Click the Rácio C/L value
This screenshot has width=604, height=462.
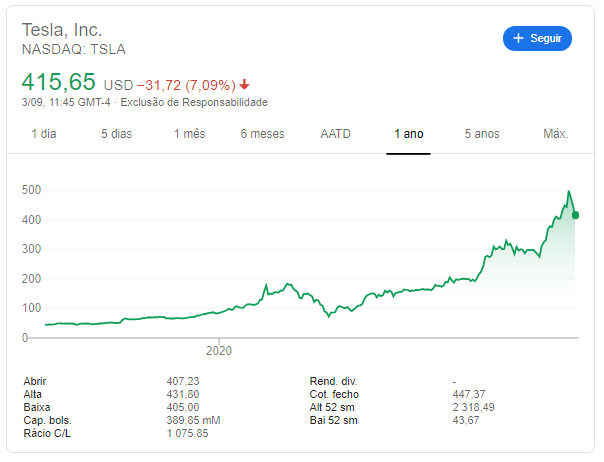[x=187, y=433]
